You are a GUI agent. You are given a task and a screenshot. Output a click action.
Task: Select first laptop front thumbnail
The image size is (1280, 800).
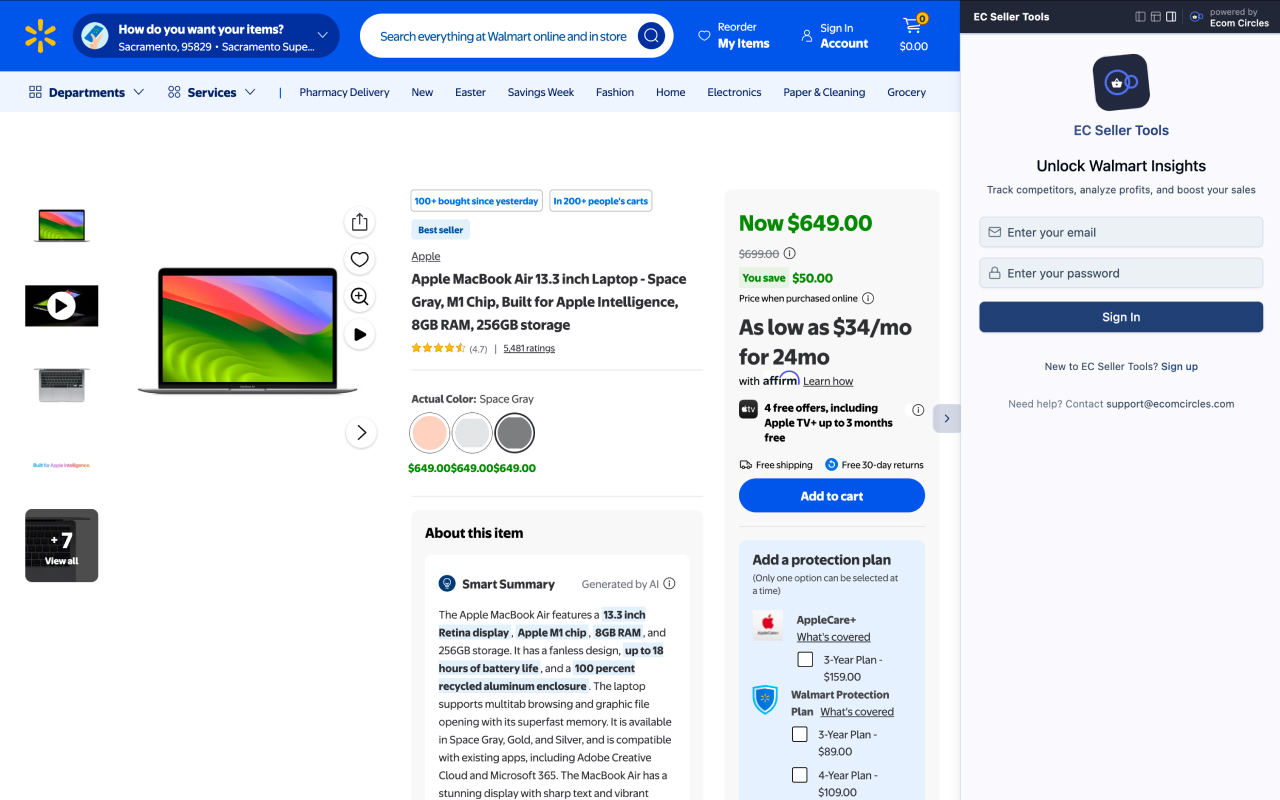tap(62, 225)
